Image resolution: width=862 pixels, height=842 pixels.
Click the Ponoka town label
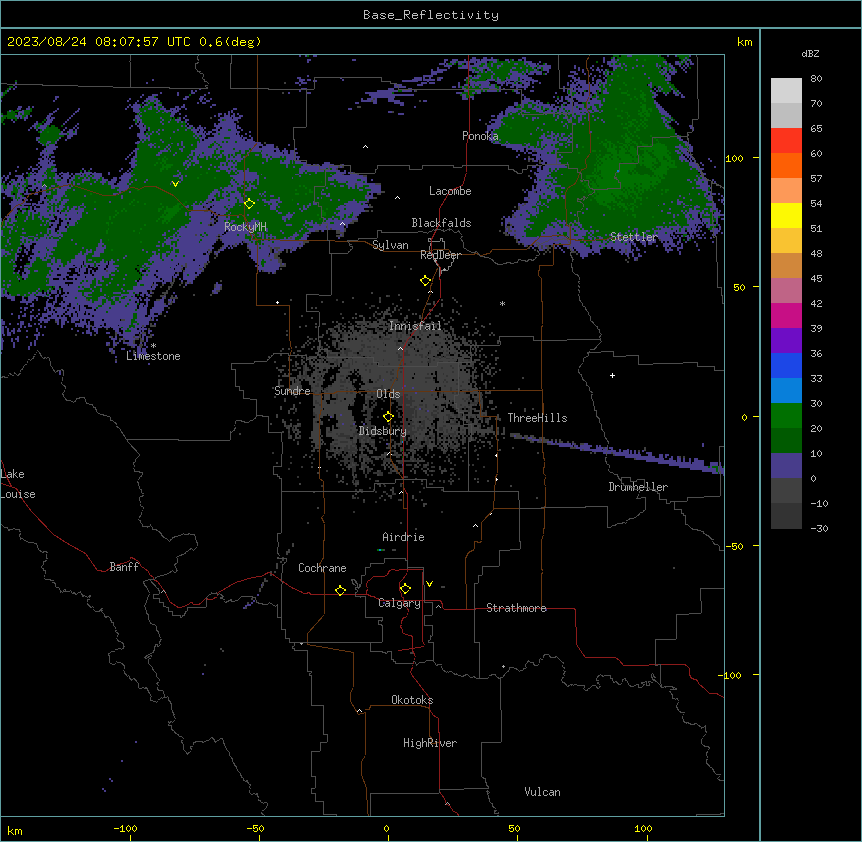pos(480,136)
